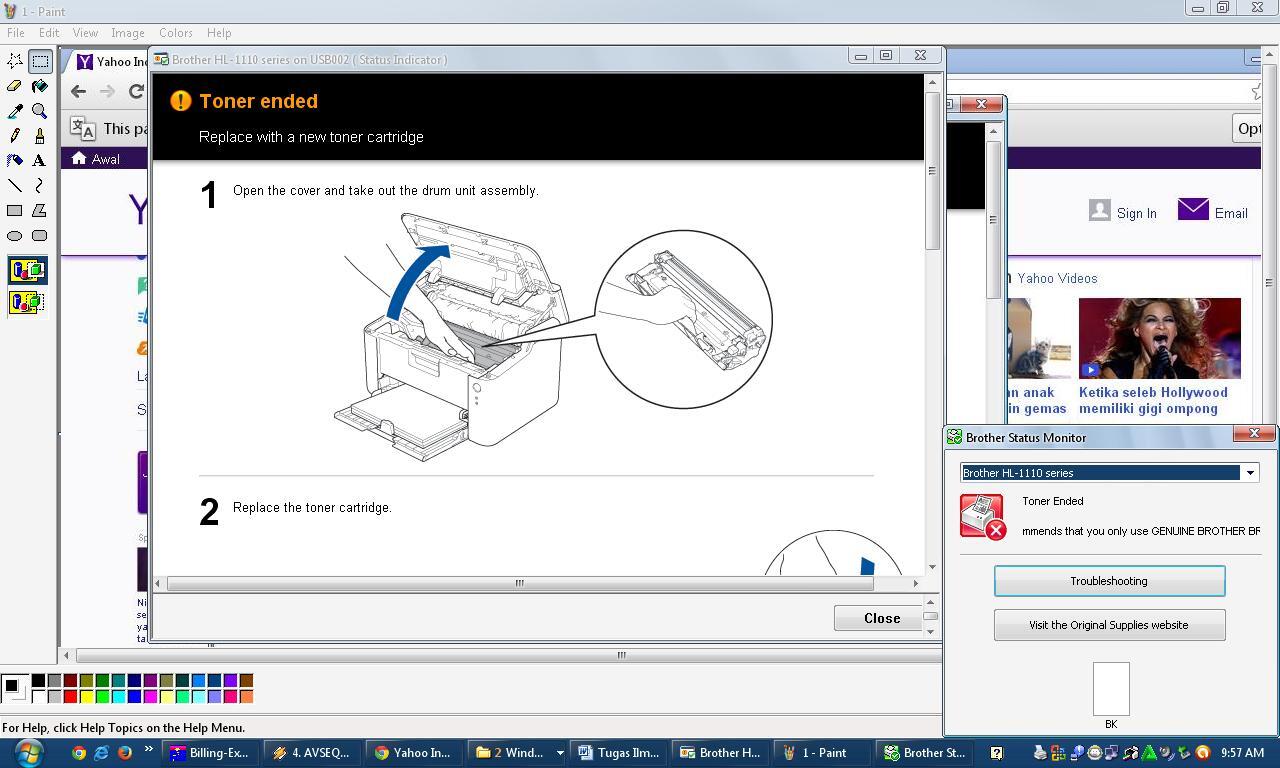
Task: Pick the black color from the palette
Action: pyautogui.click(x=38, y=680)
